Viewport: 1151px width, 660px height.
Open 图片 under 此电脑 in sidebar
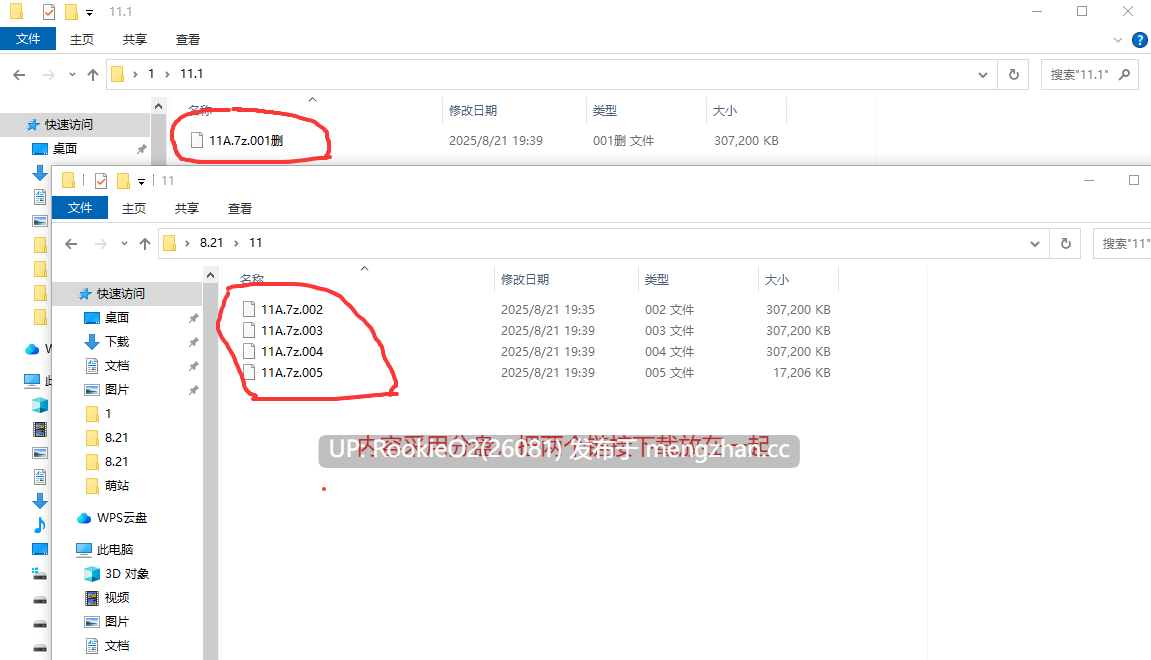coord(117,622)
